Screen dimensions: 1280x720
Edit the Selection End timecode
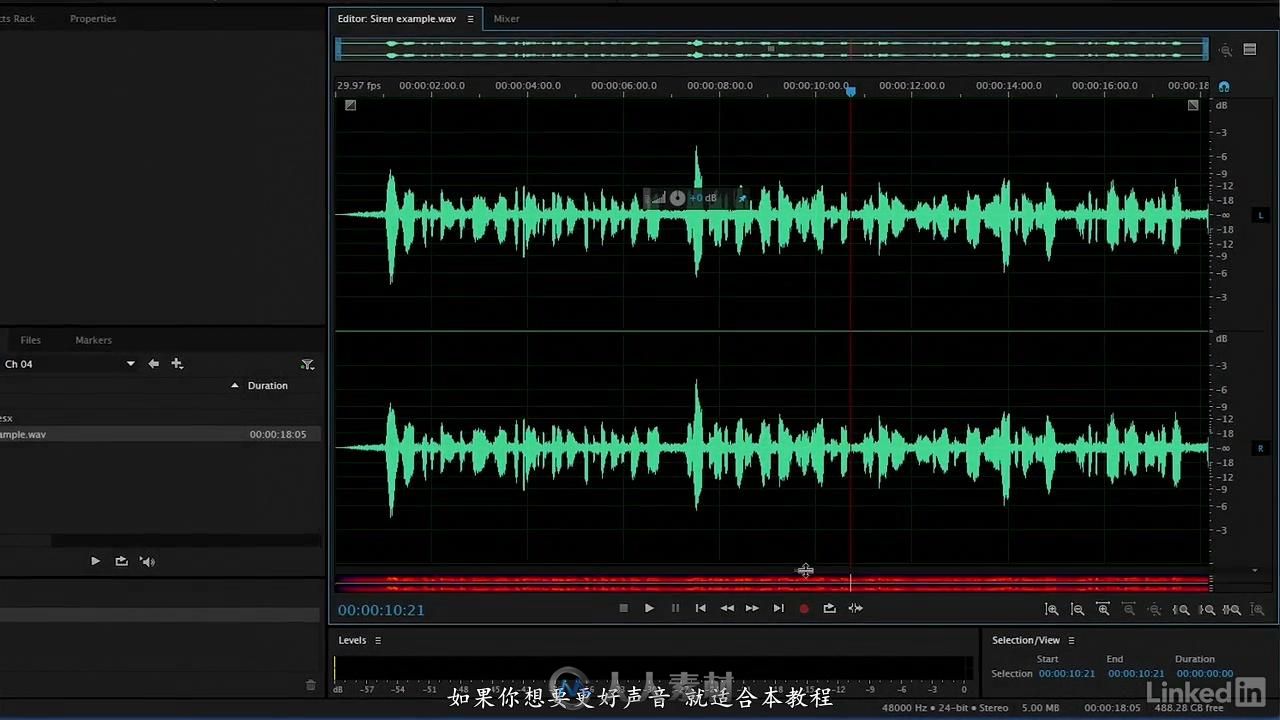click(x=1134, y=674)
